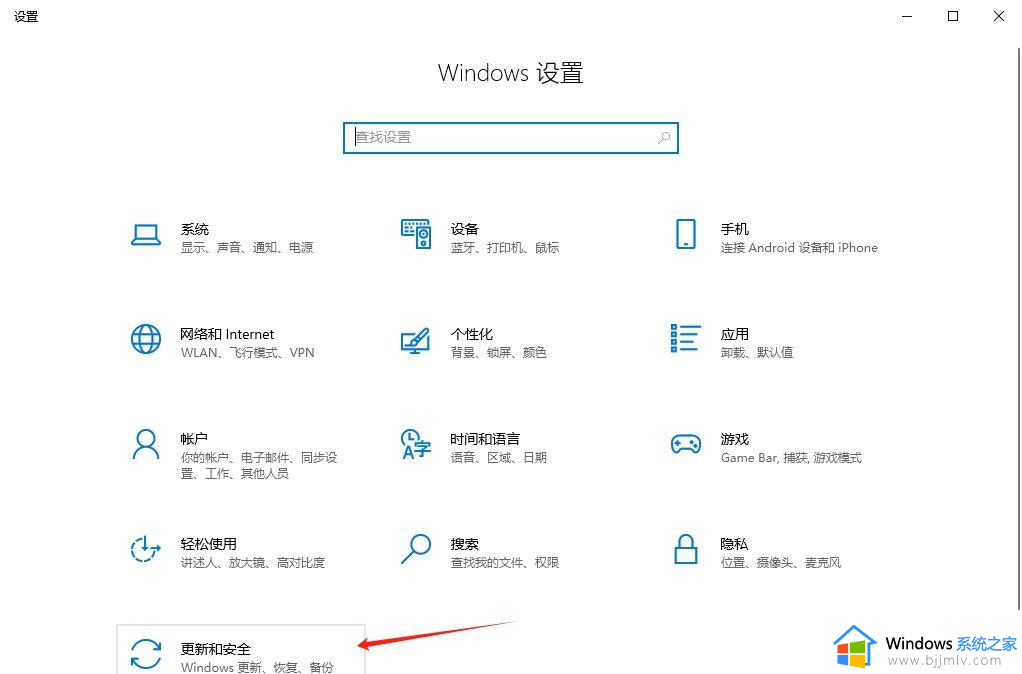Open the Search magnifier category icon
The image size is (1022, 674).
point(416,549)
